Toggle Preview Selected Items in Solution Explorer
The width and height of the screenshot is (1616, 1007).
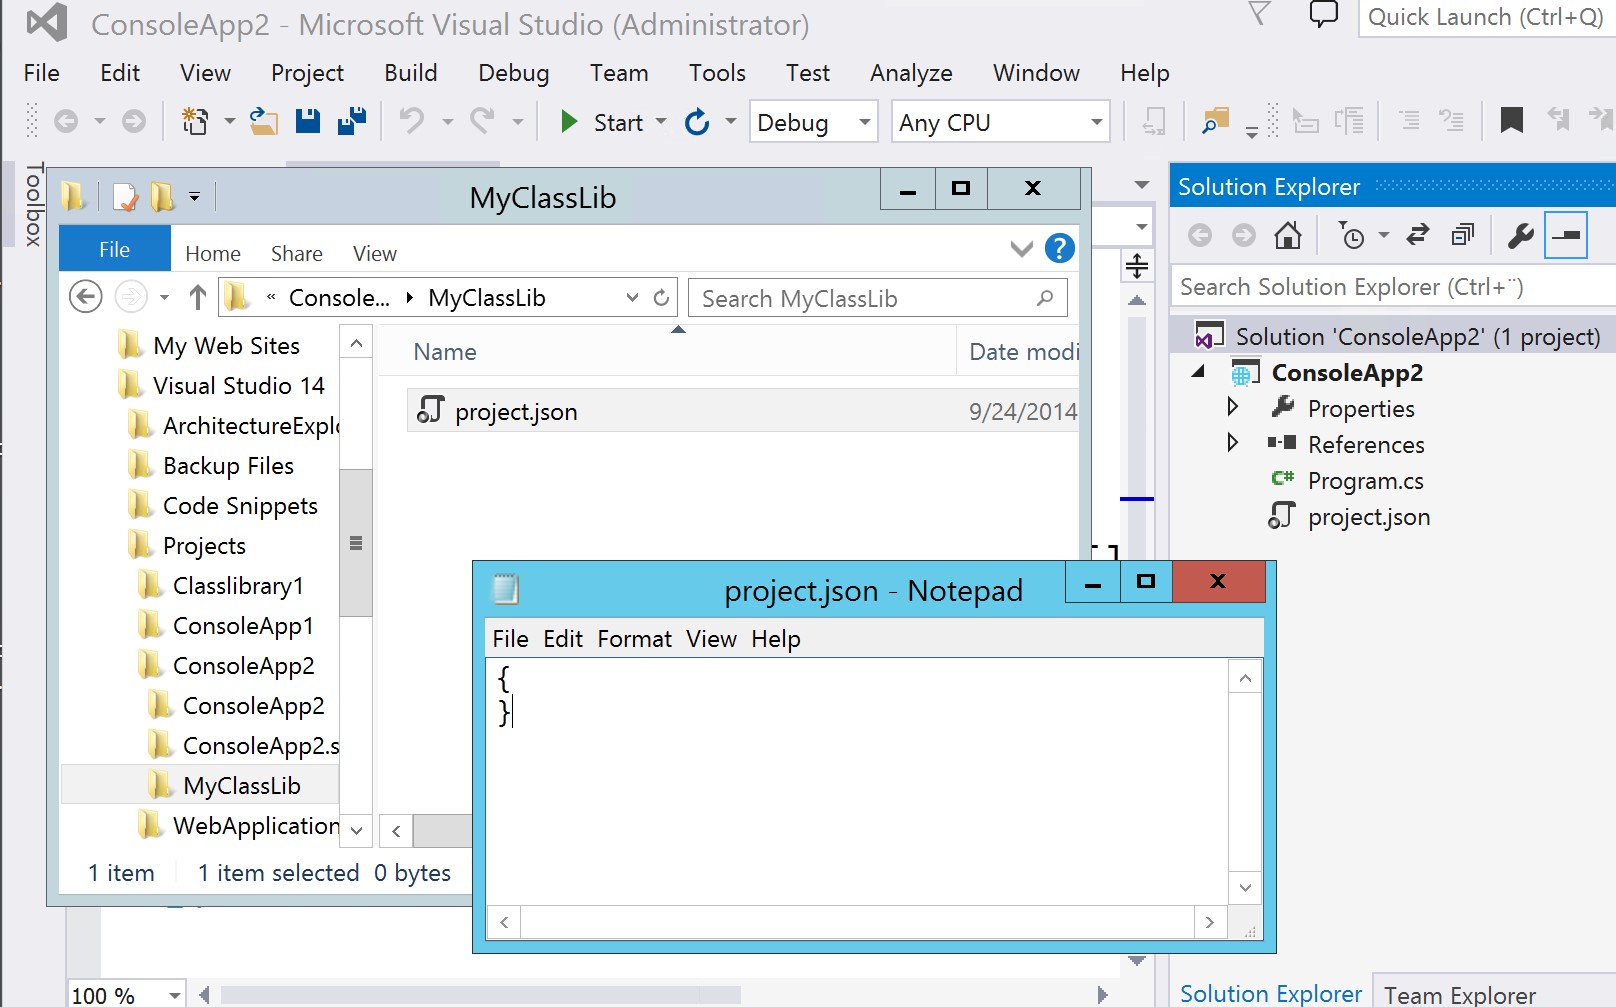(1566, 235)
